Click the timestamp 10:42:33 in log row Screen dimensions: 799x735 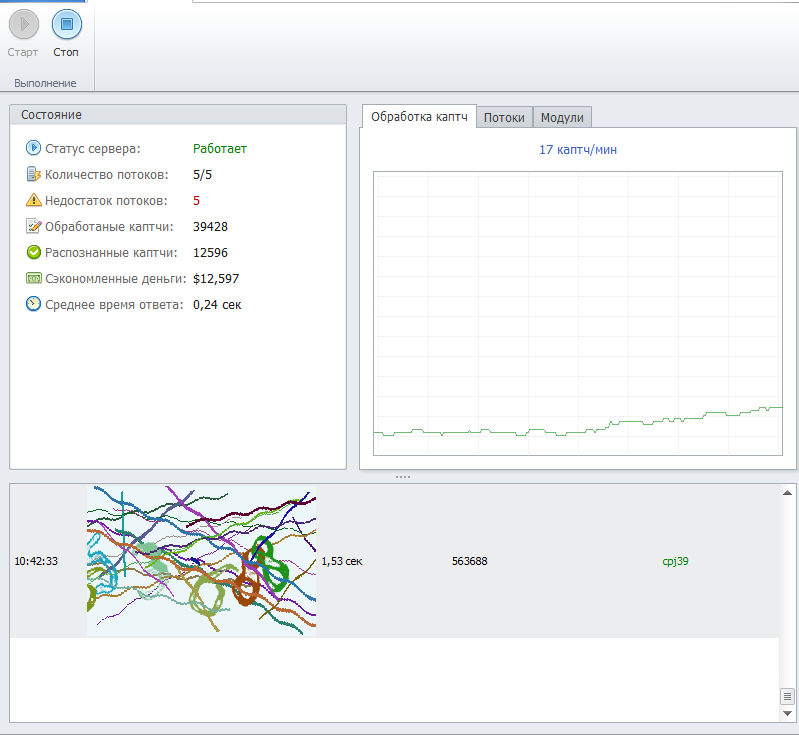point(36,561)
